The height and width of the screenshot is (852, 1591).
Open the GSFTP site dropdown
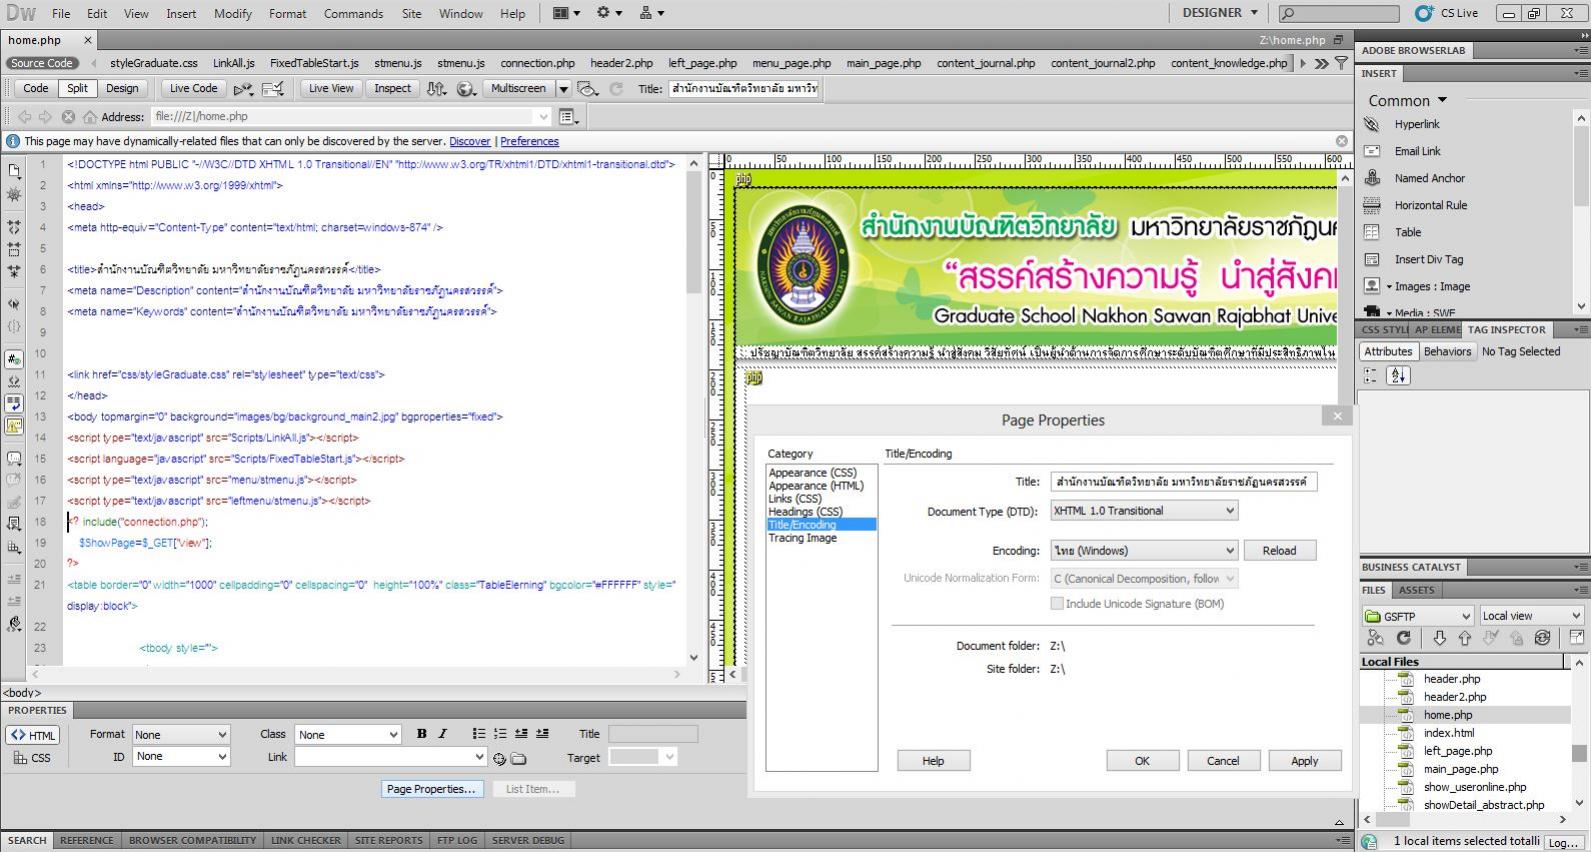pos(1418,616)
